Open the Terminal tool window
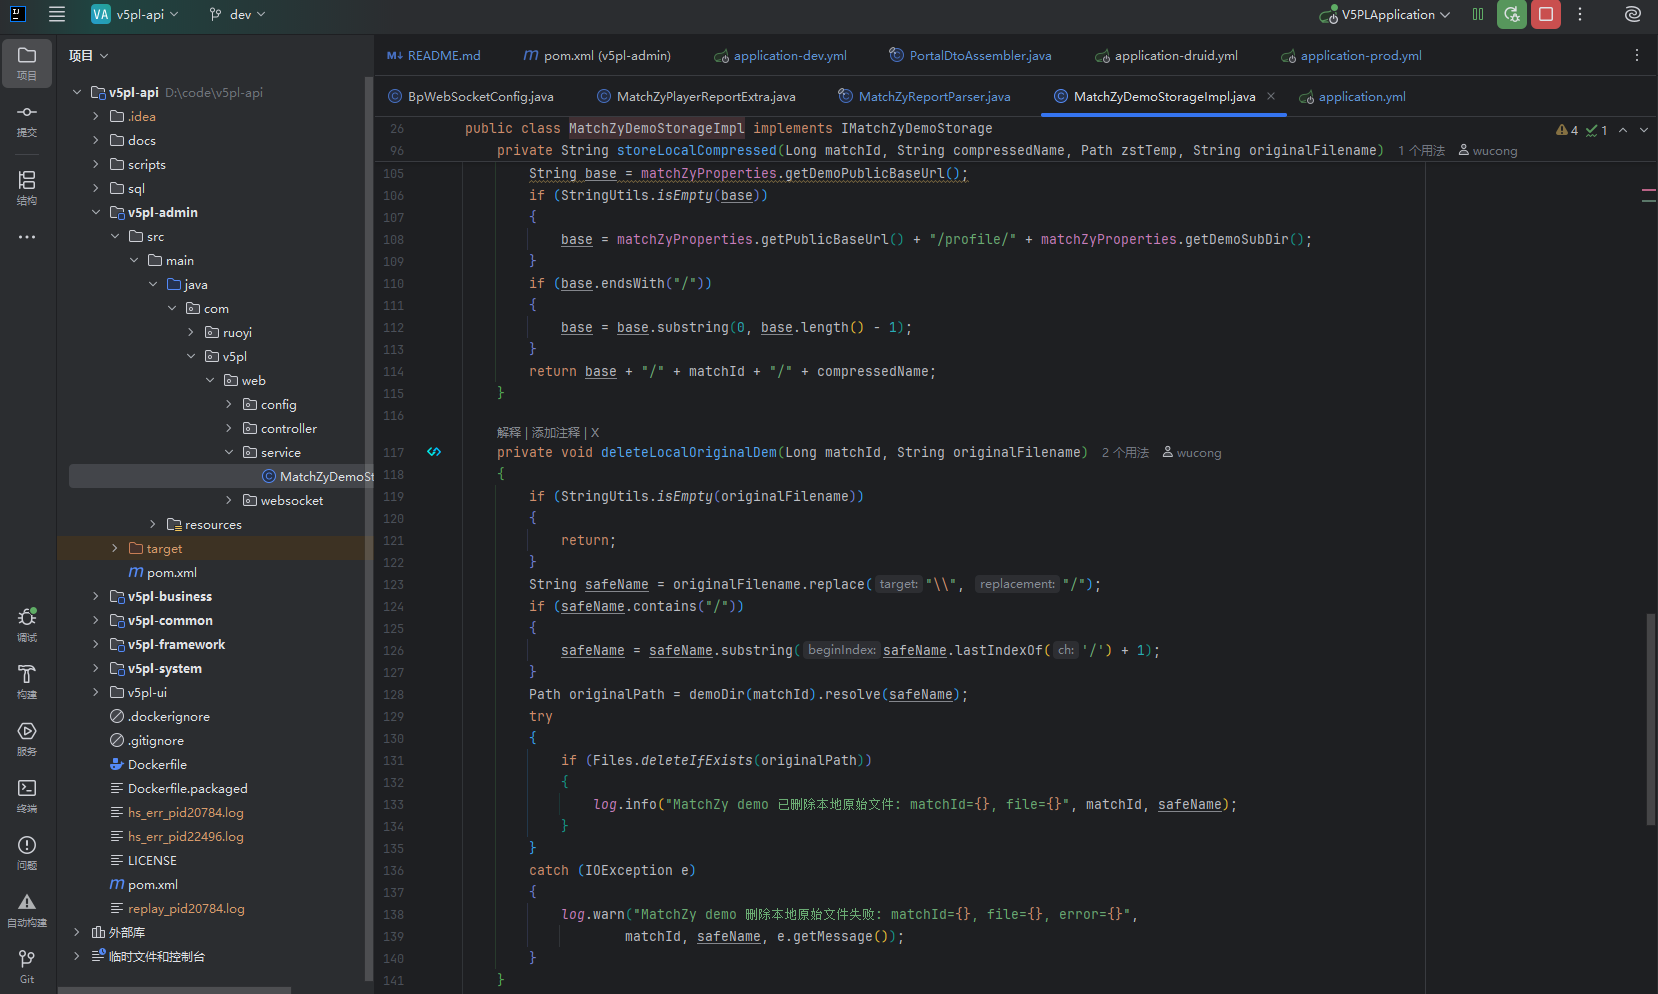 click(27, 796)
